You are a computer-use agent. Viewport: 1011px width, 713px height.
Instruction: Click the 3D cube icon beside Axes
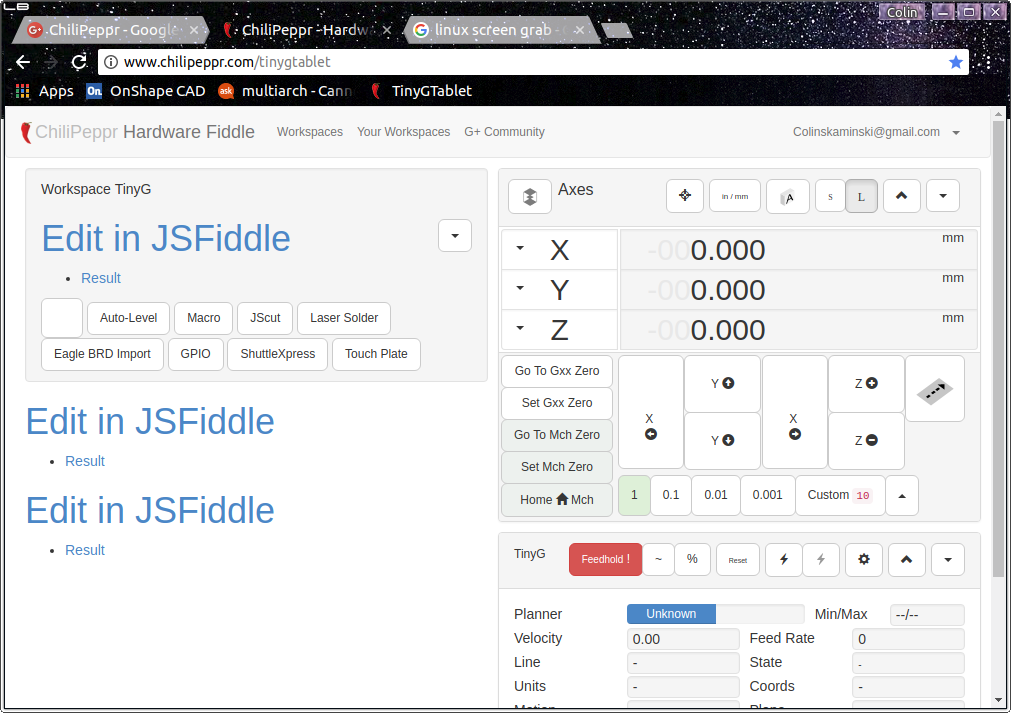pyautogui.click(x=530, y=197)
